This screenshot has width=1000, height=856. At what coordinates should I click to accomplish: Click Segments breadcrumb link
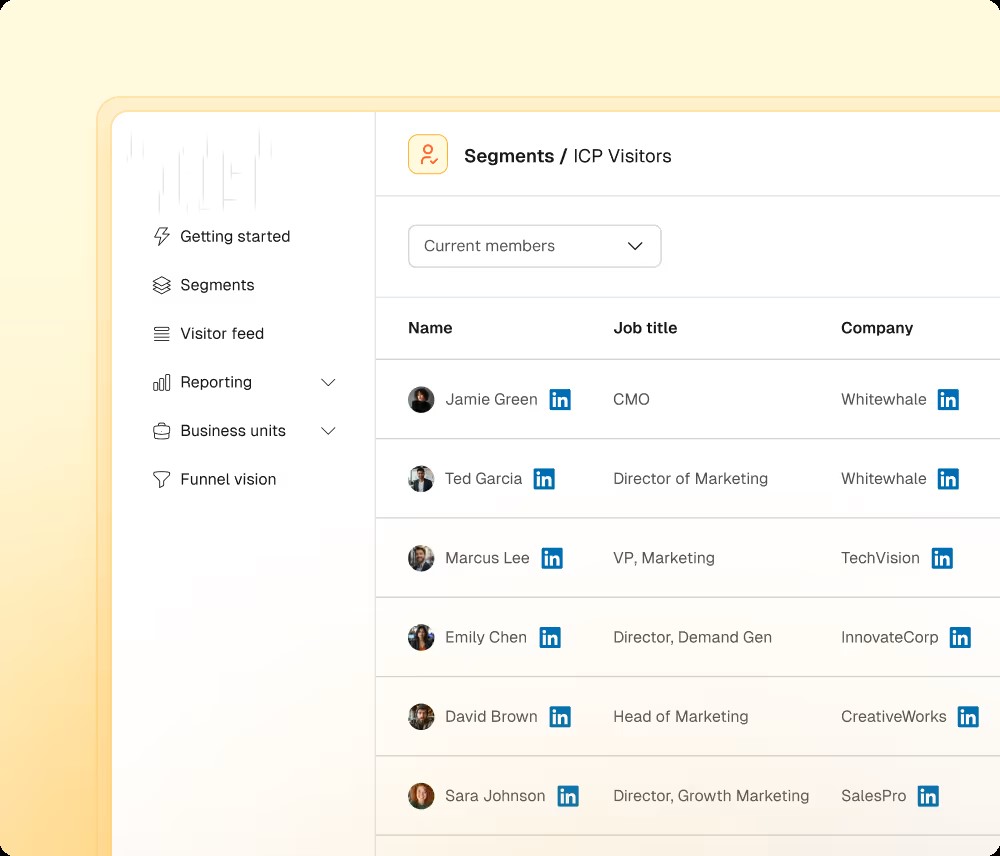point(508,156)
